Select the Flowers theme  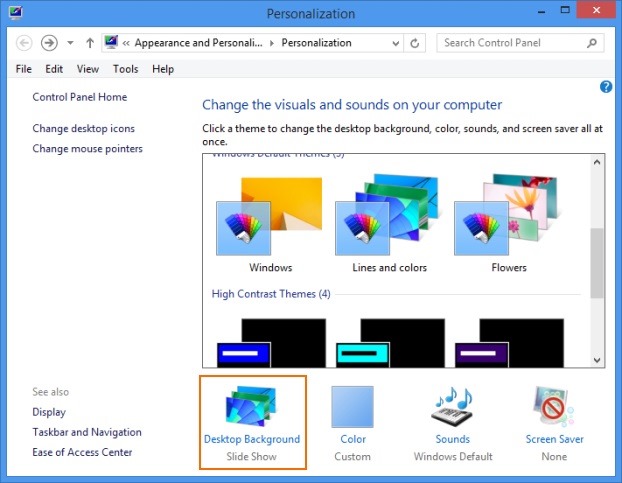click(x=507, y=225)
